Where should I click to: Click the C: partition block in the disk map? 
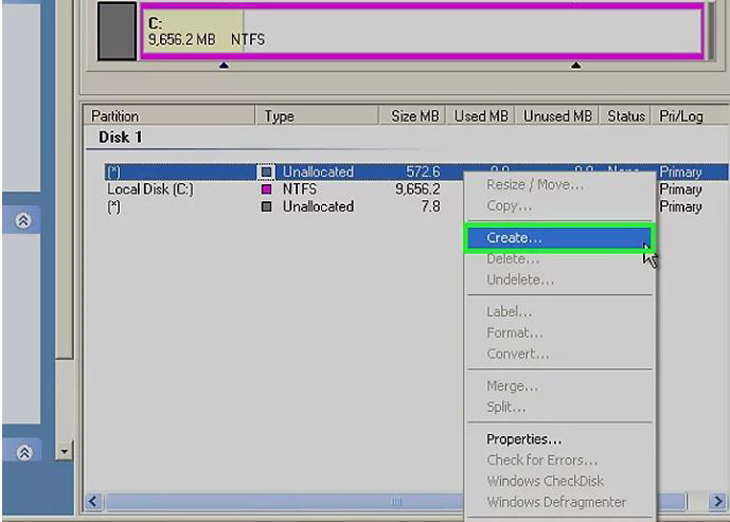tap(422, 31)
